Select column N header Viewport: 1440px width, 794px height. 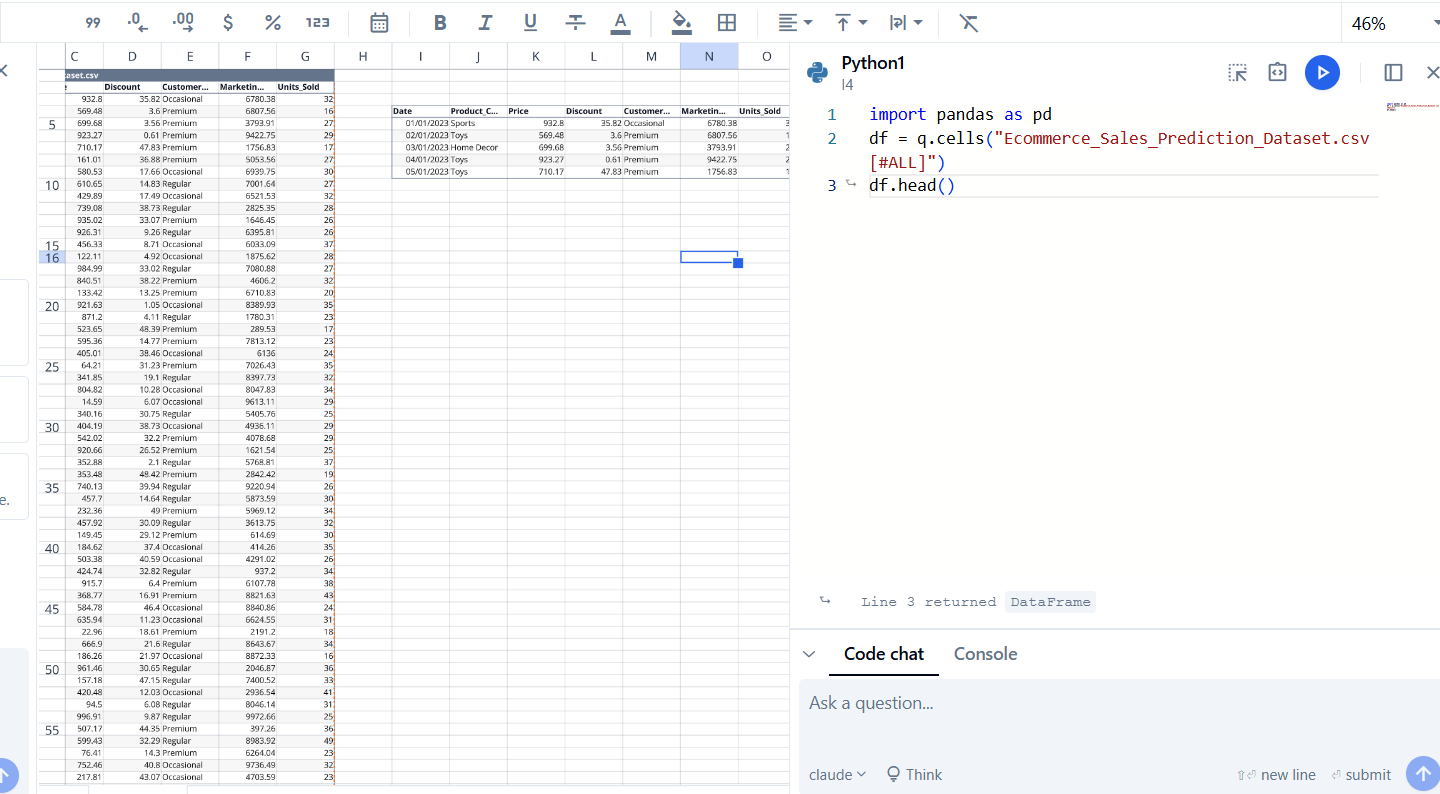click(709, 57)
